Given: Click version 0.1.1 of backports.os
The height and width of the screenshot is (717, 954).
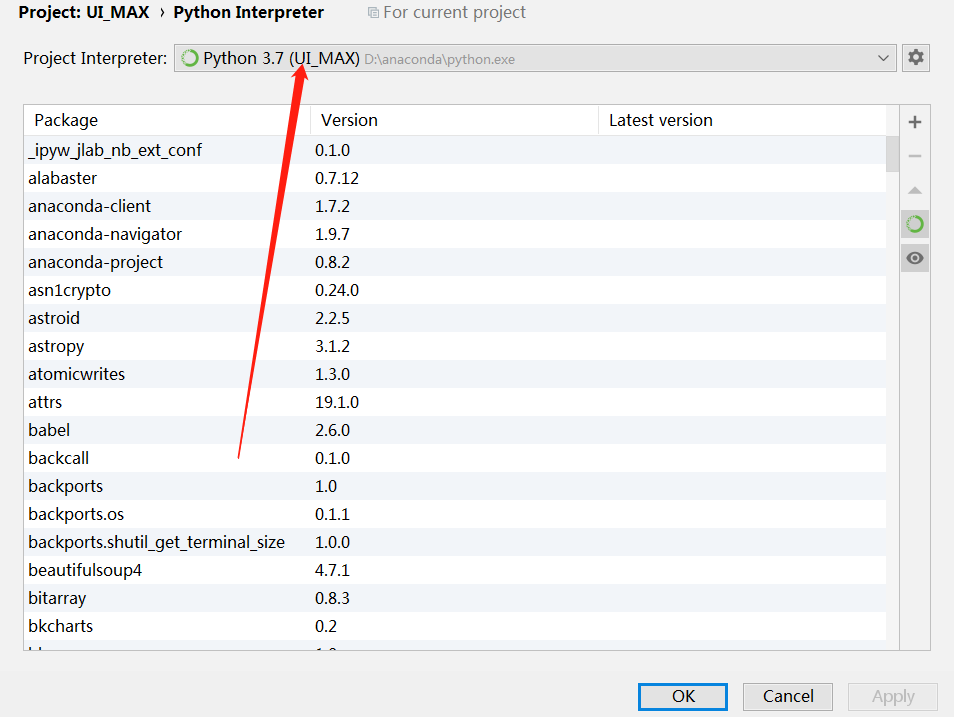Looking at the screenshot, I should point(332,514).
